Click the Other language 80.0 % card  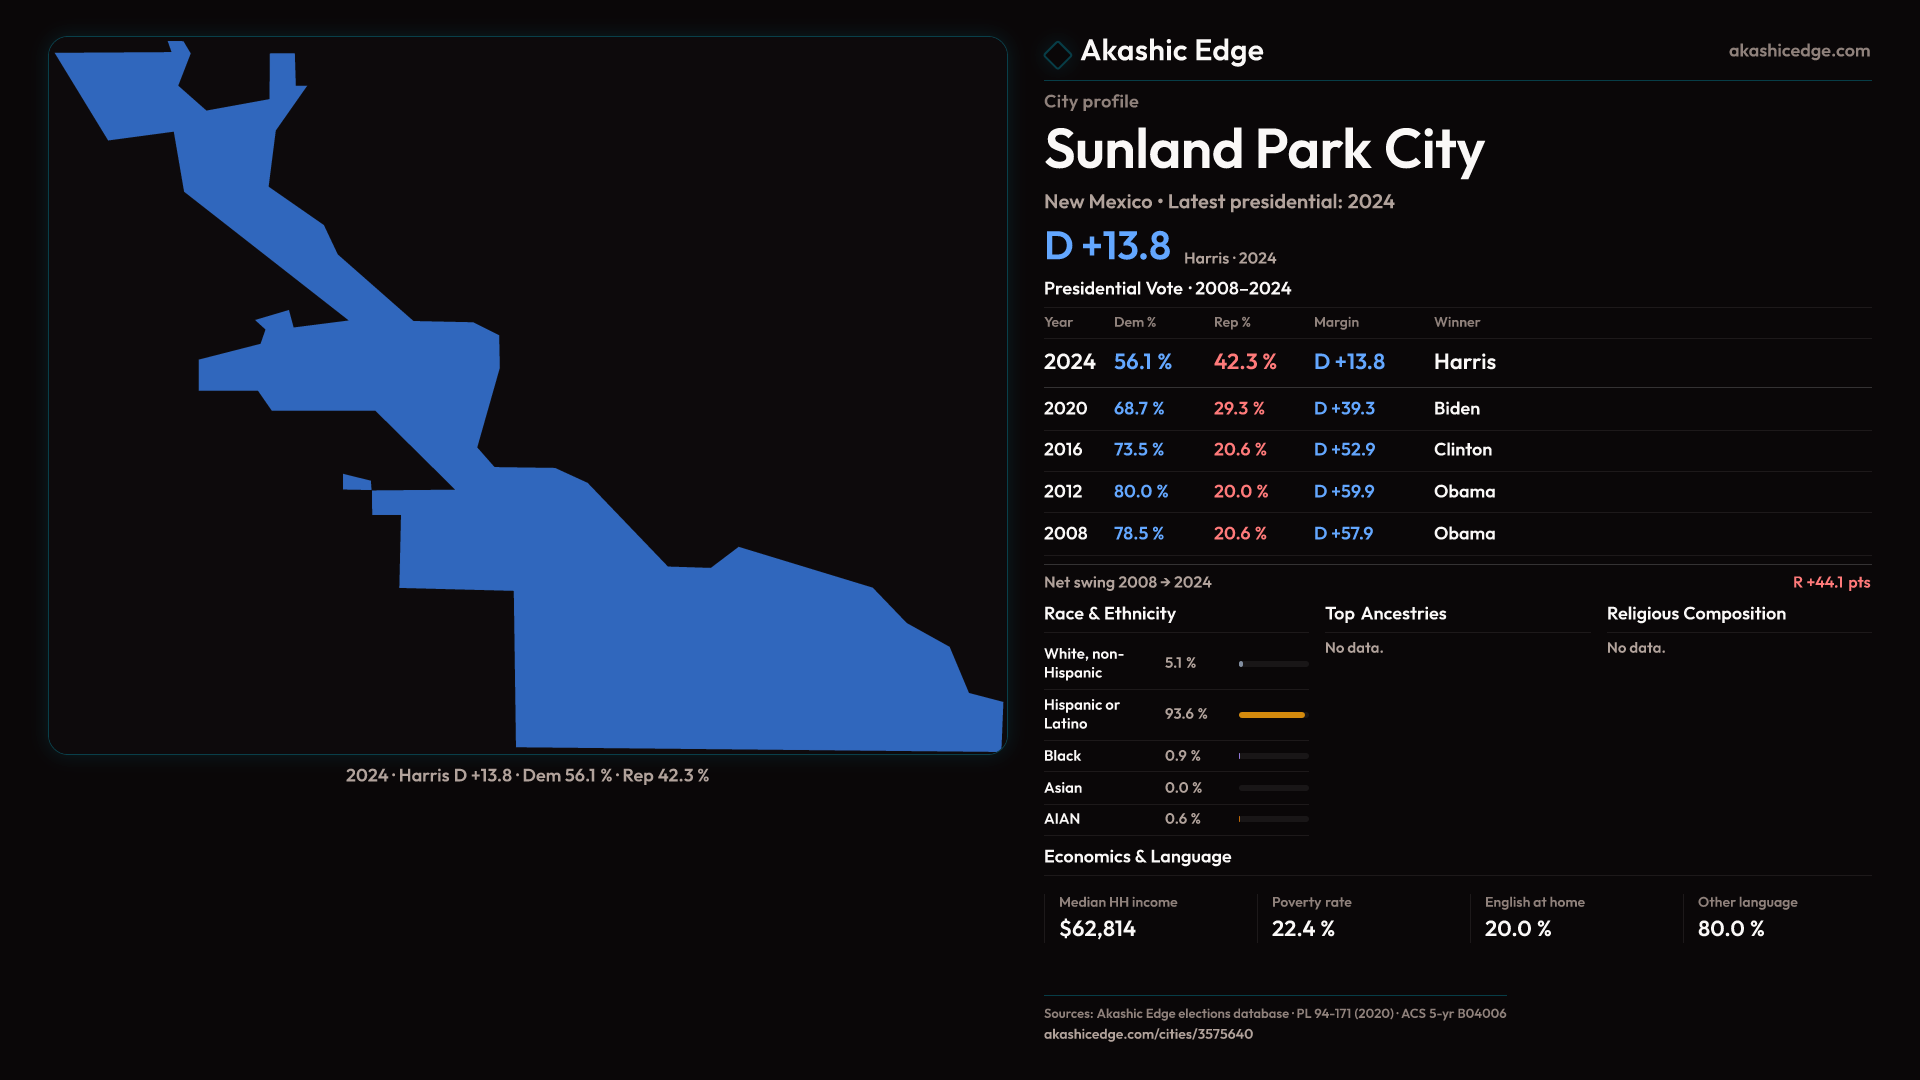pos(1774,917)
